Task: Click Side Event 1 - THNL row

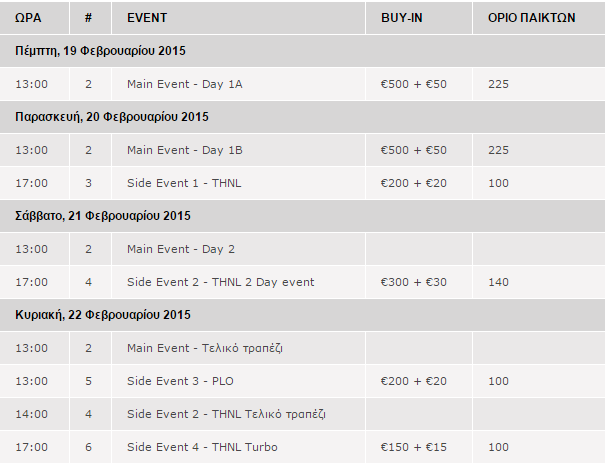Action: coord(302,183)
